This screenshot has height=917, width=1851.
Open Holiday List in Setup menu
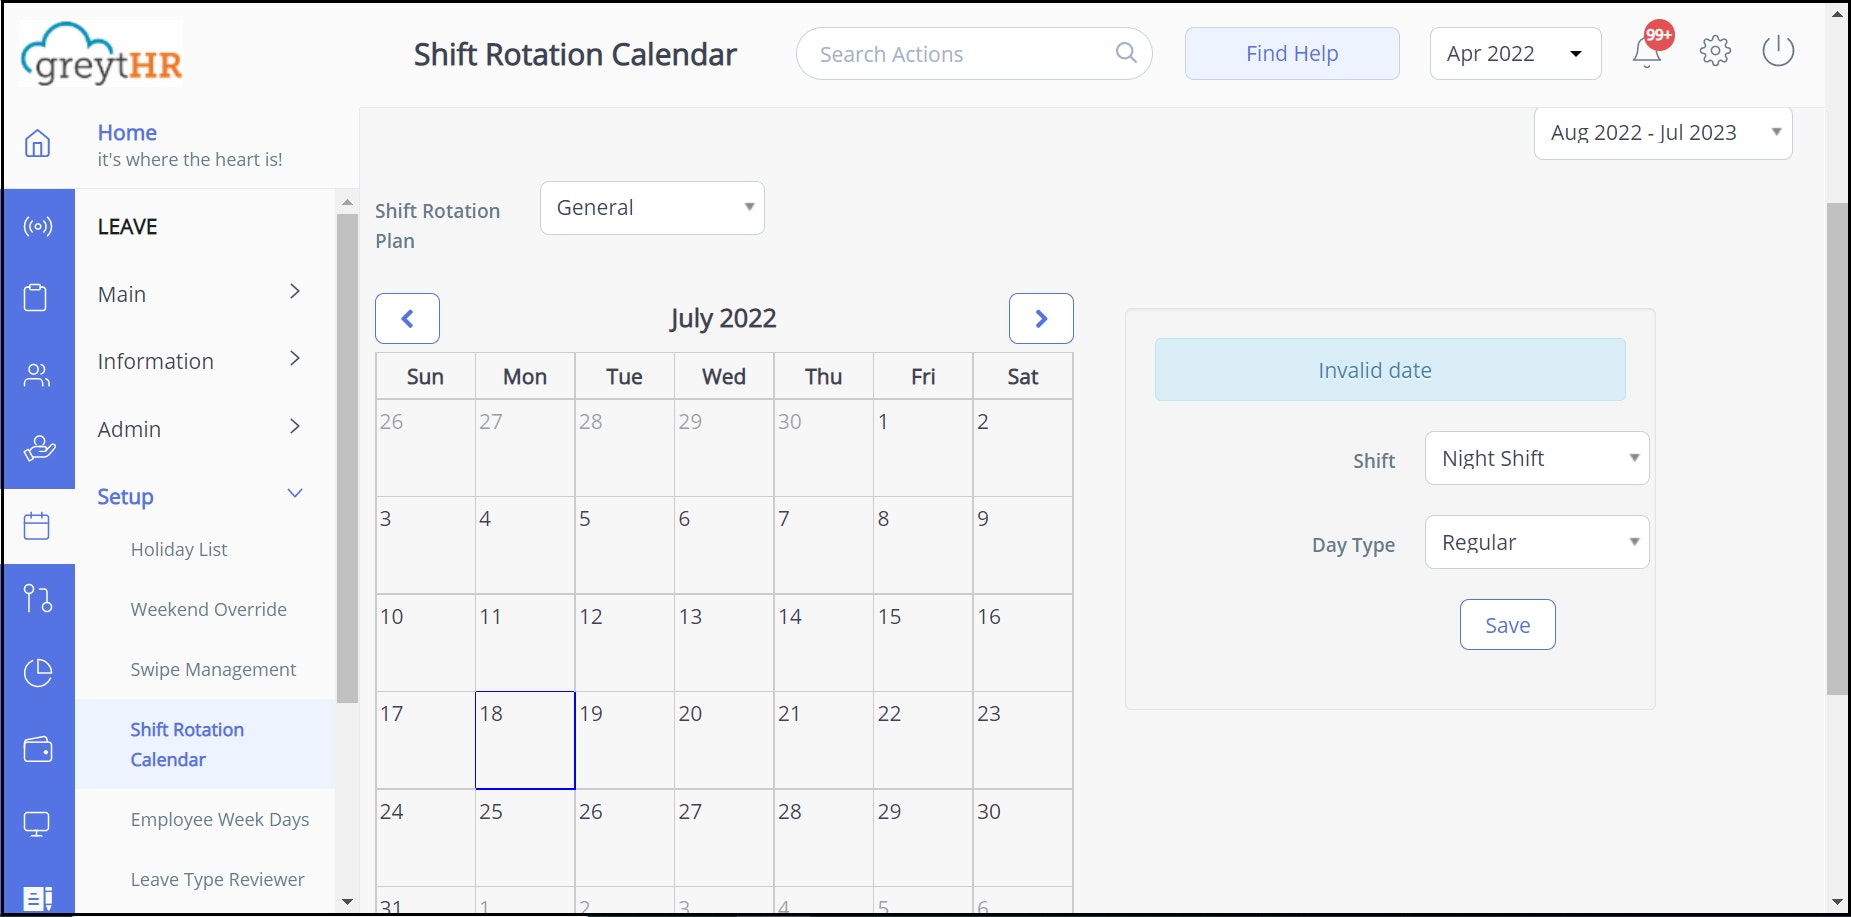(x=179, y=549)
